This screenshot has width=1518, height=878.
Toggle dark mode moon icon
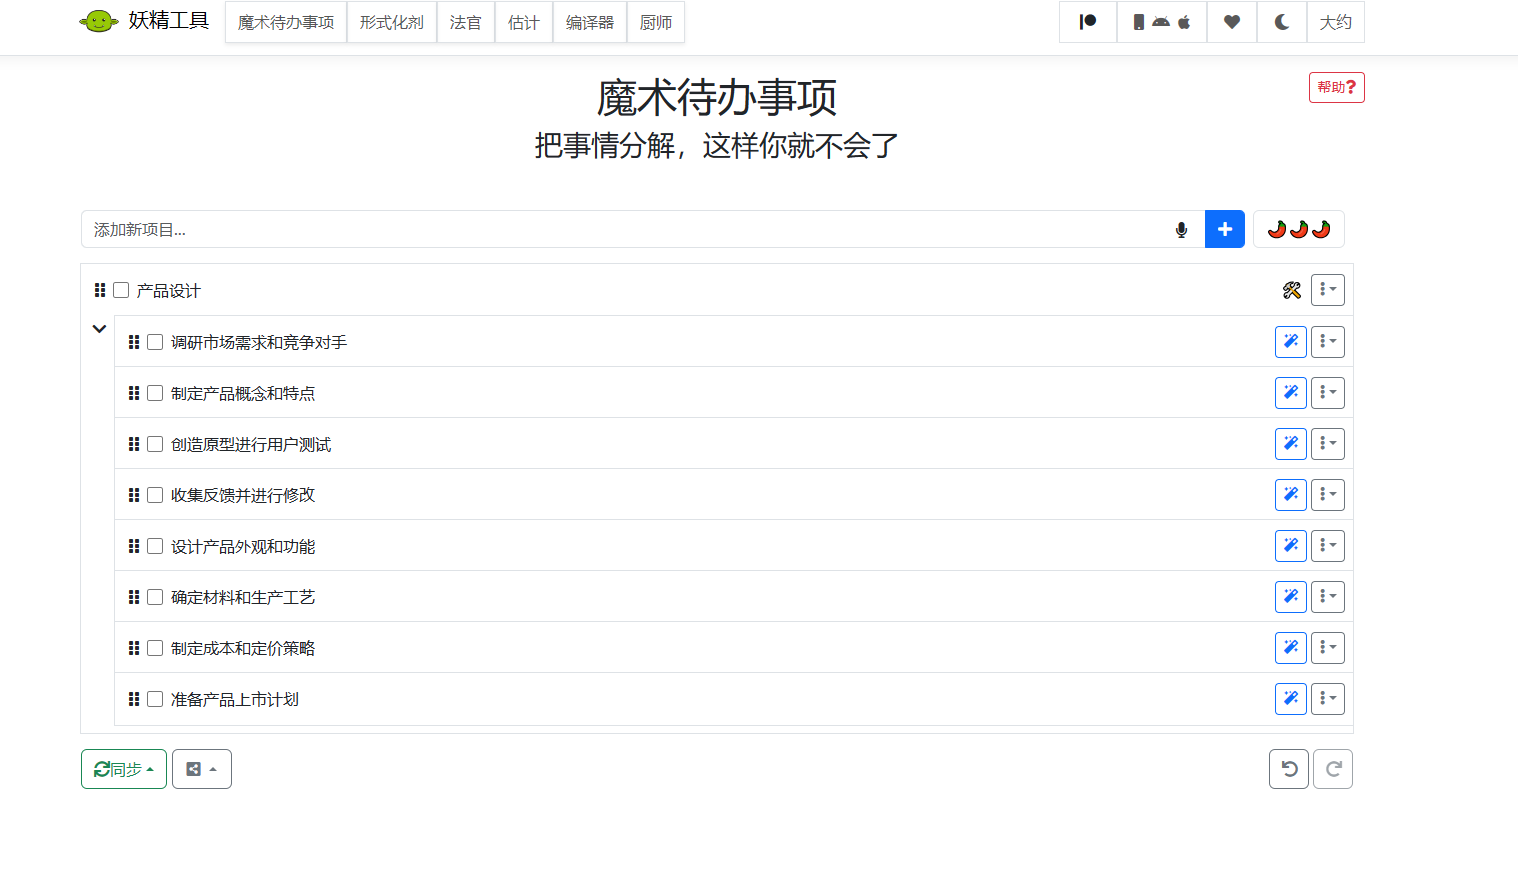[1281, 22]
